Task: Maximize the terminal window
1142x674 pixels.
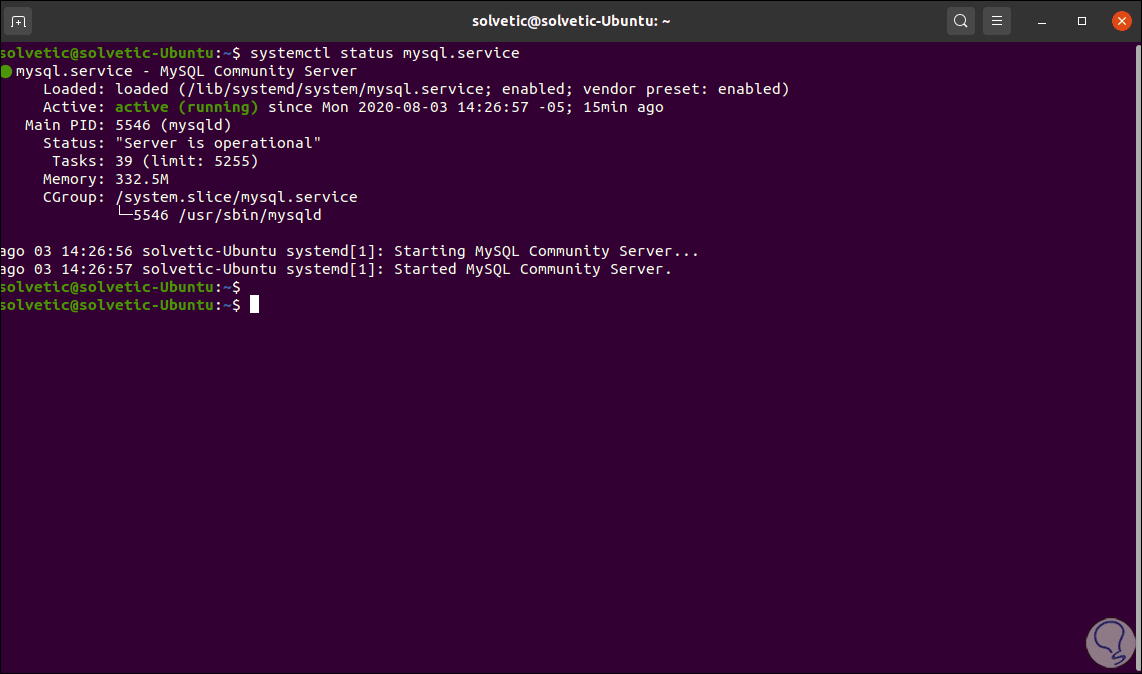Action: 1082,21
